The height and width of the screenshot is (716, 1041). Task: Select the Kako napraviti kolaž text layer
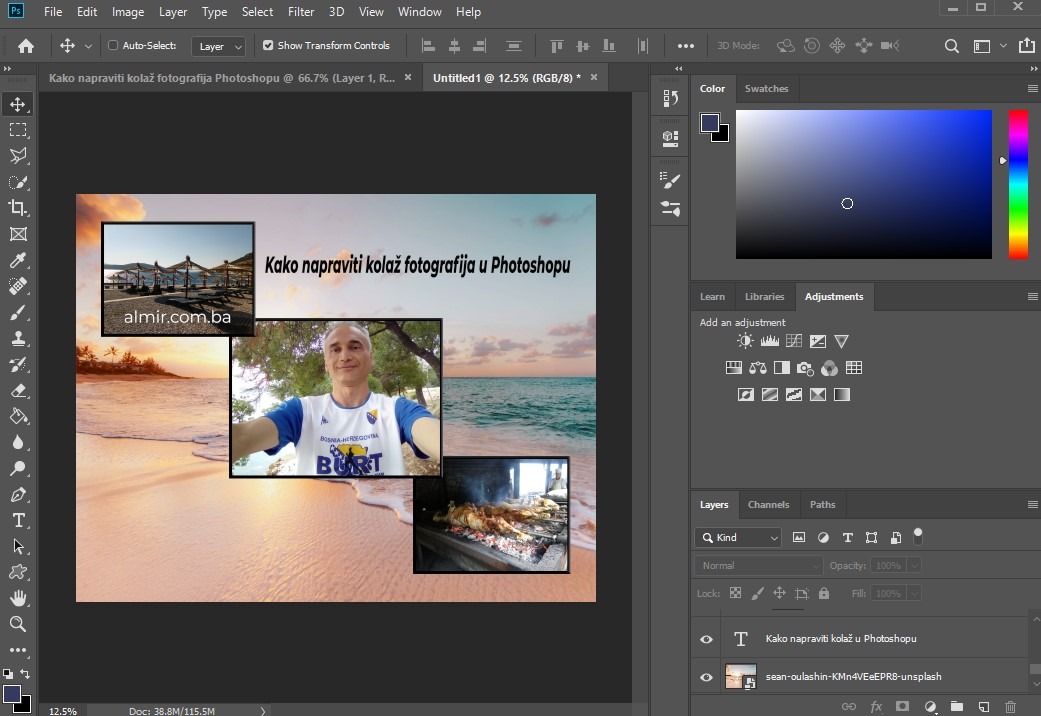(840, 639)
